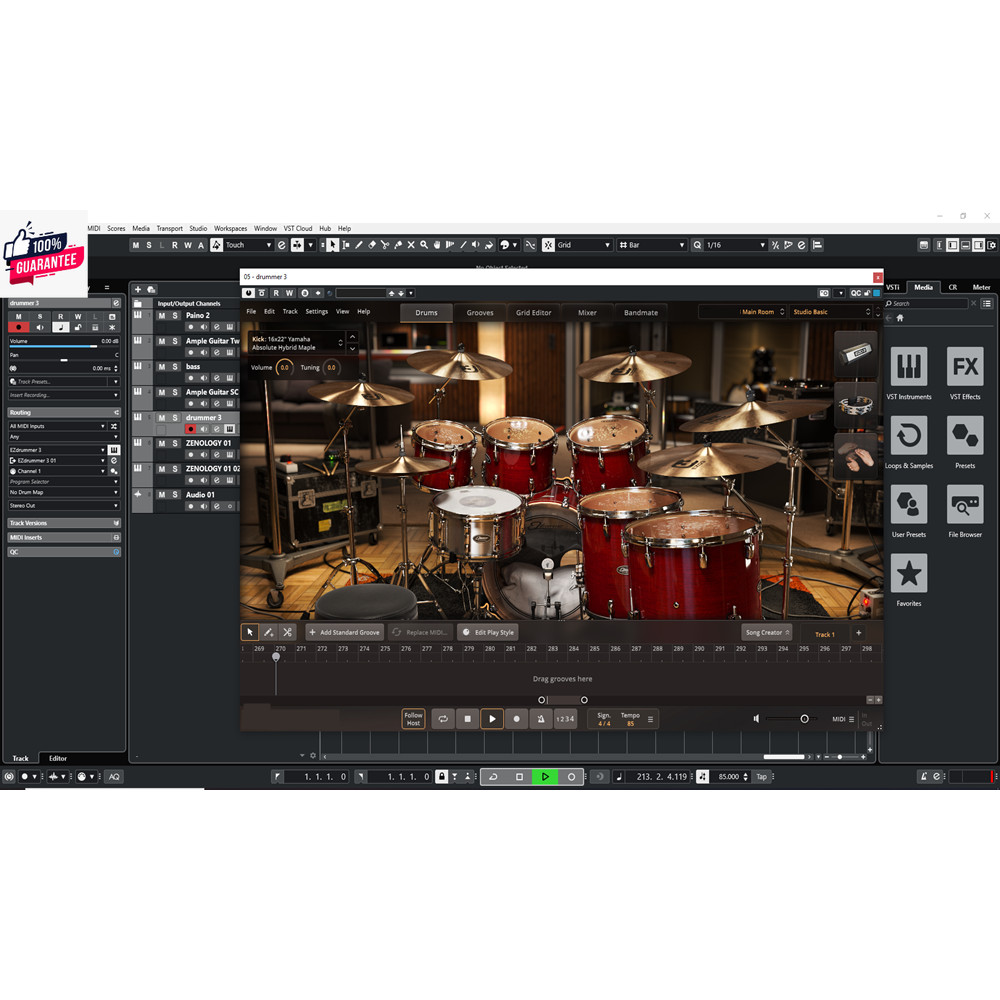Switch to the Mixer tab in EZdrummer
The width and height of the screenshot is (1000, 1000).
pyautogui.click(x=587, y=312)
